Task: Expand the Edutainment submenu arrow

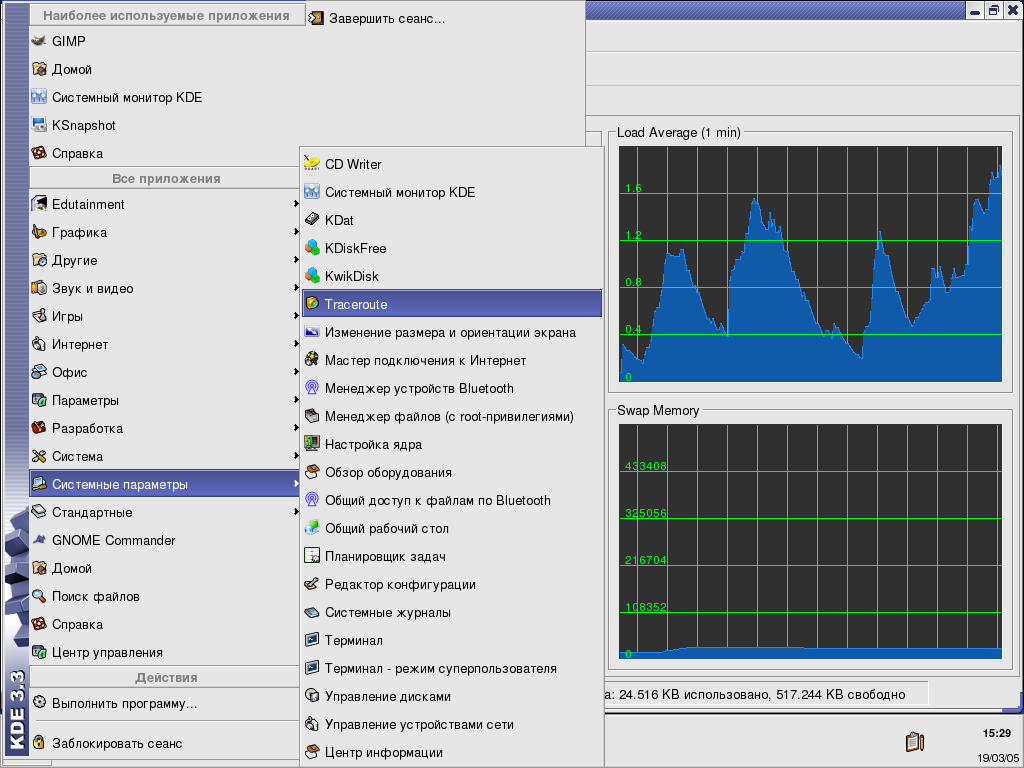Action: pyautogui.click(x=296, y=204)
